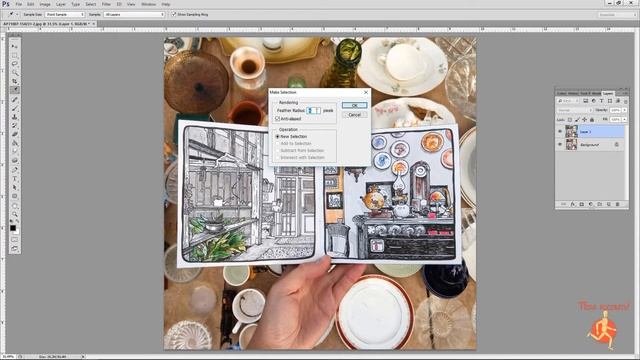Viewport: 640px width, 360px height.
Task: Select the Eraser tool
Action: 14,134
